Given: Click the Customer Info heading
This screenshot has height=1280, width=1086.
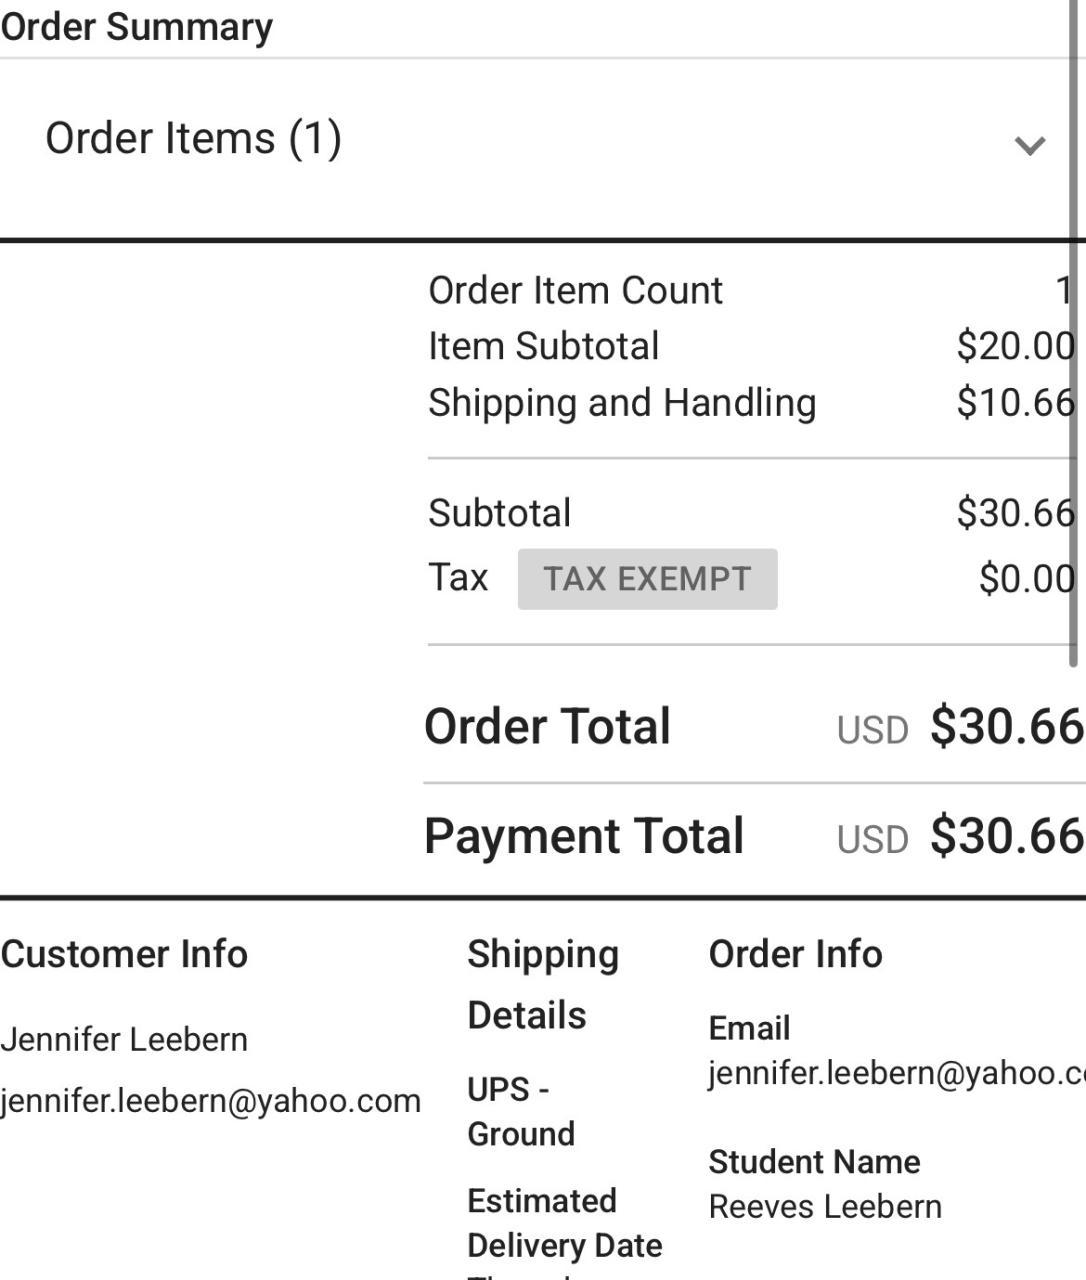Looking at the screenshot, I should tap(124, 954).
